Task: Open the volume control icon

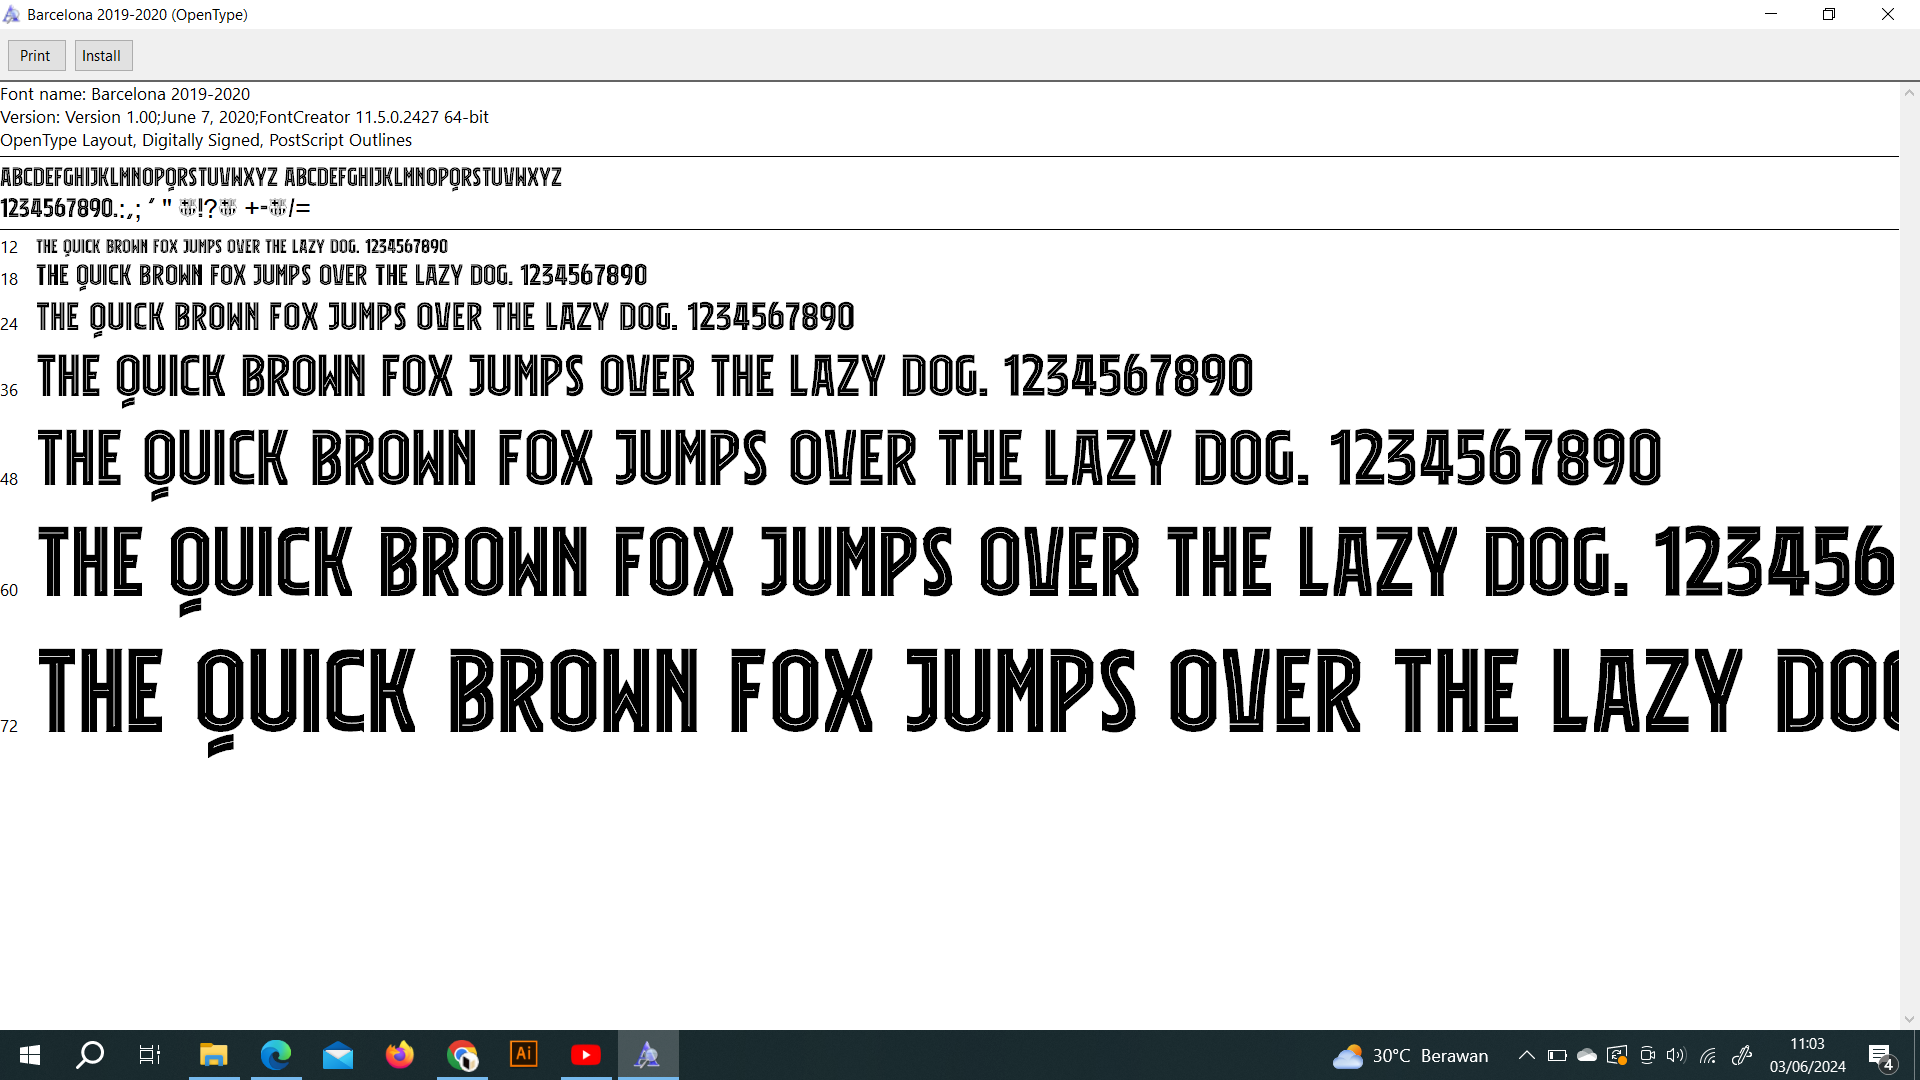Action: (x=1677, y=1055)
